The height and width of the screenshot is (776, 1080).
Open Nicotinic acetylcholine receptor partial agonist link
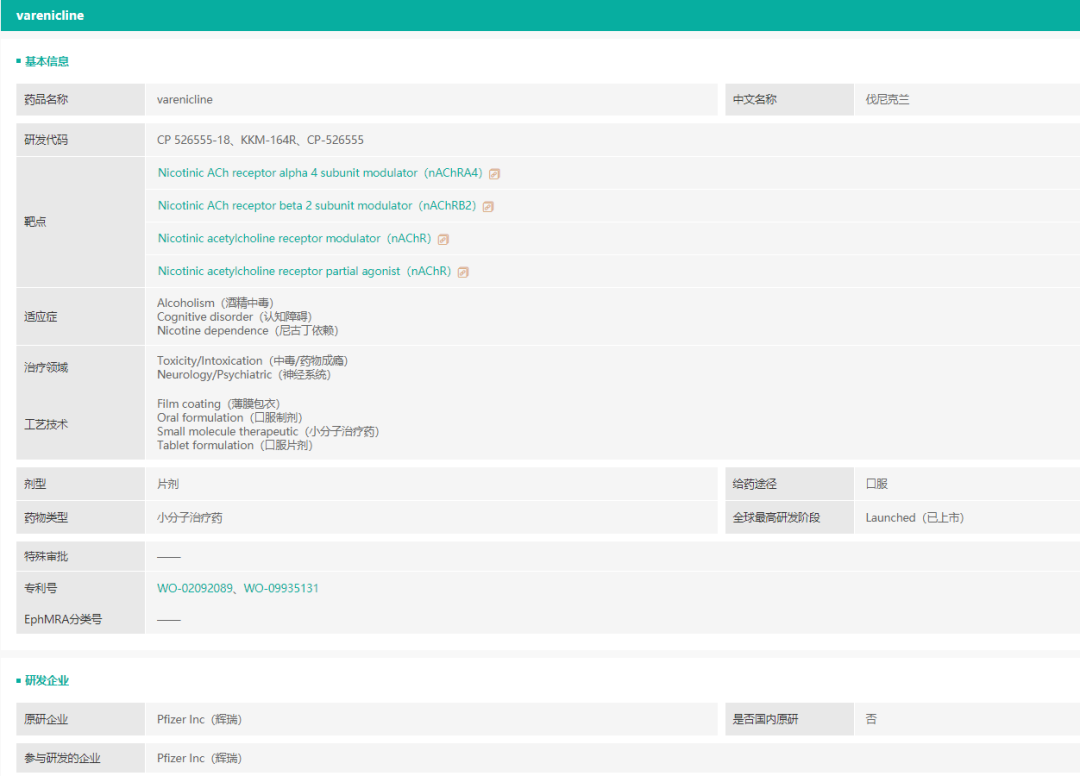[304, 271]
